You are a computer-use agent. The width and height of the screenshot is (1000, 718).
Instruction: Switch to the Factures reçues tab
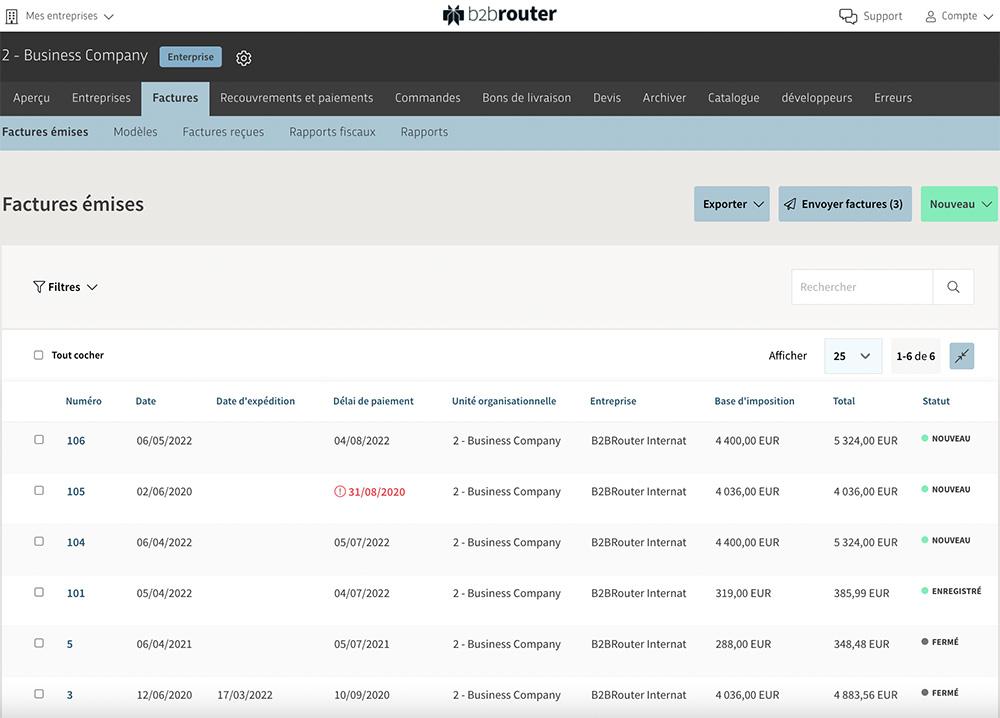[222, 131]
